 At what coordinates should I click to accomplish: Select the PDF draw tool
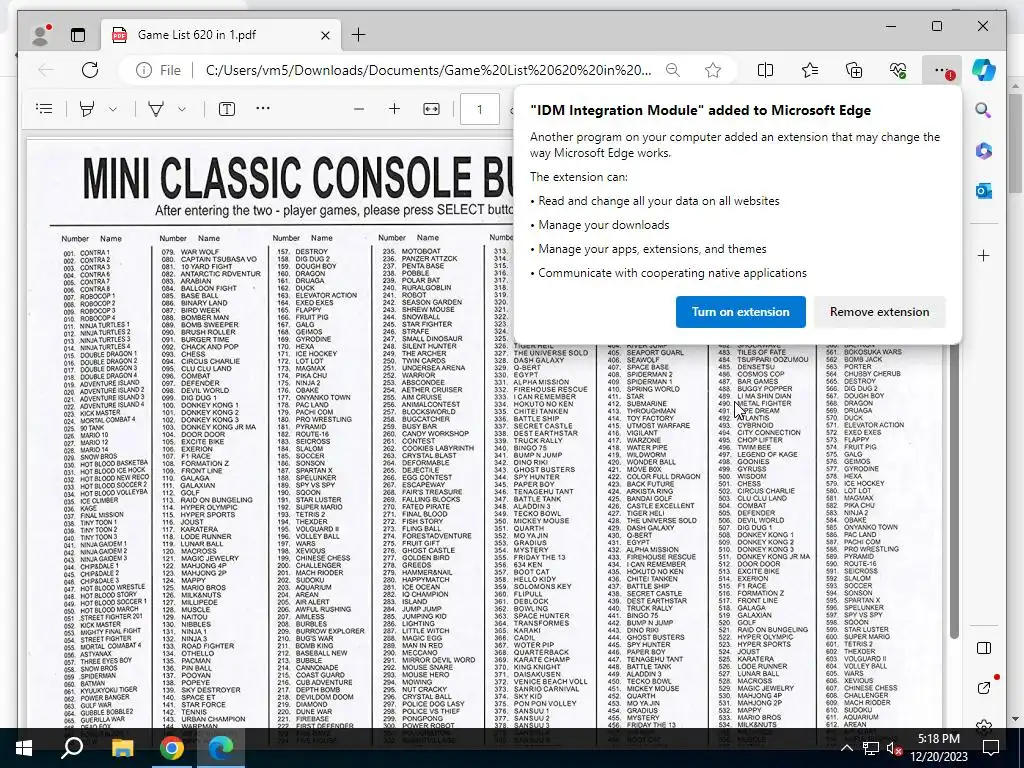[x=156, y=109]
